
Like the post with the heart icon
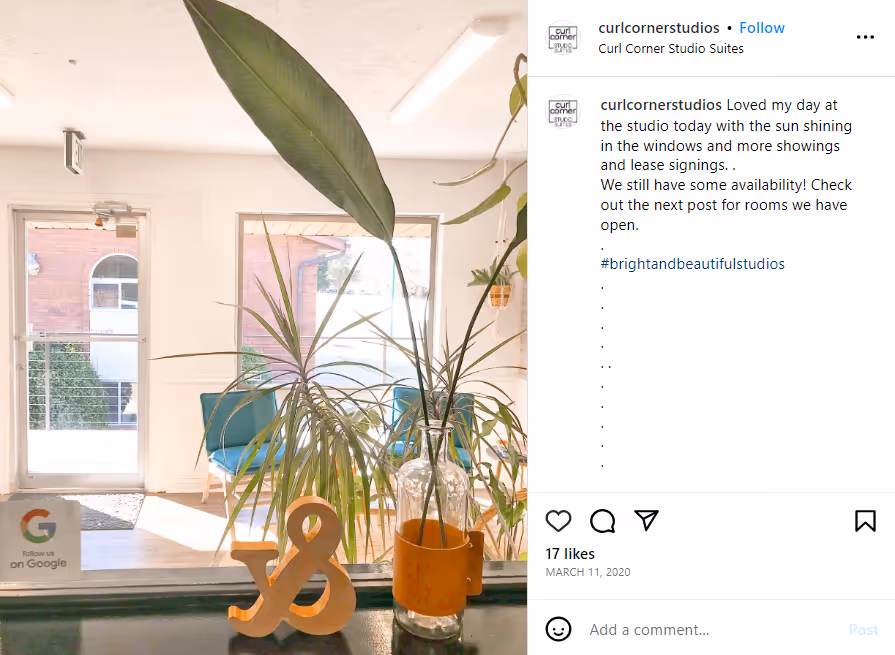[x=558, y=521]
